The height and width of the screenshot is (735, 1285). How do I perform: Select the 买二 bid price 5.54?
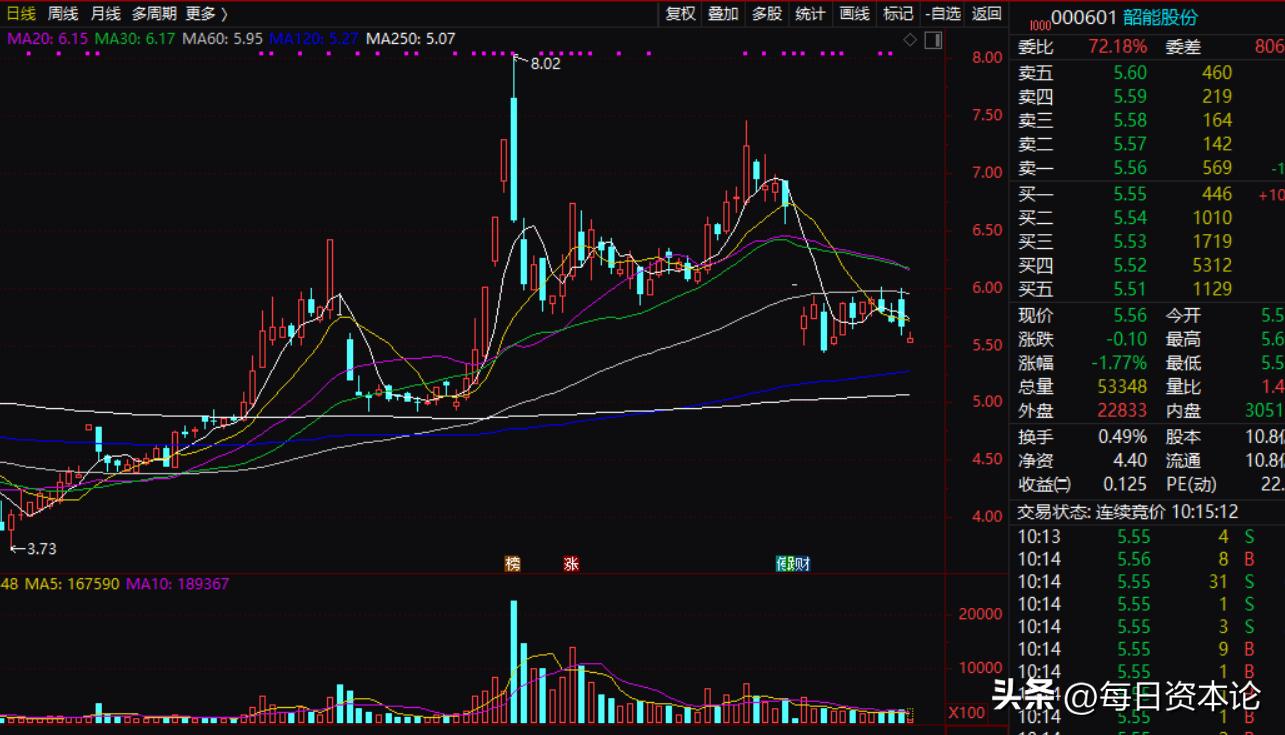click(1130, 218)
